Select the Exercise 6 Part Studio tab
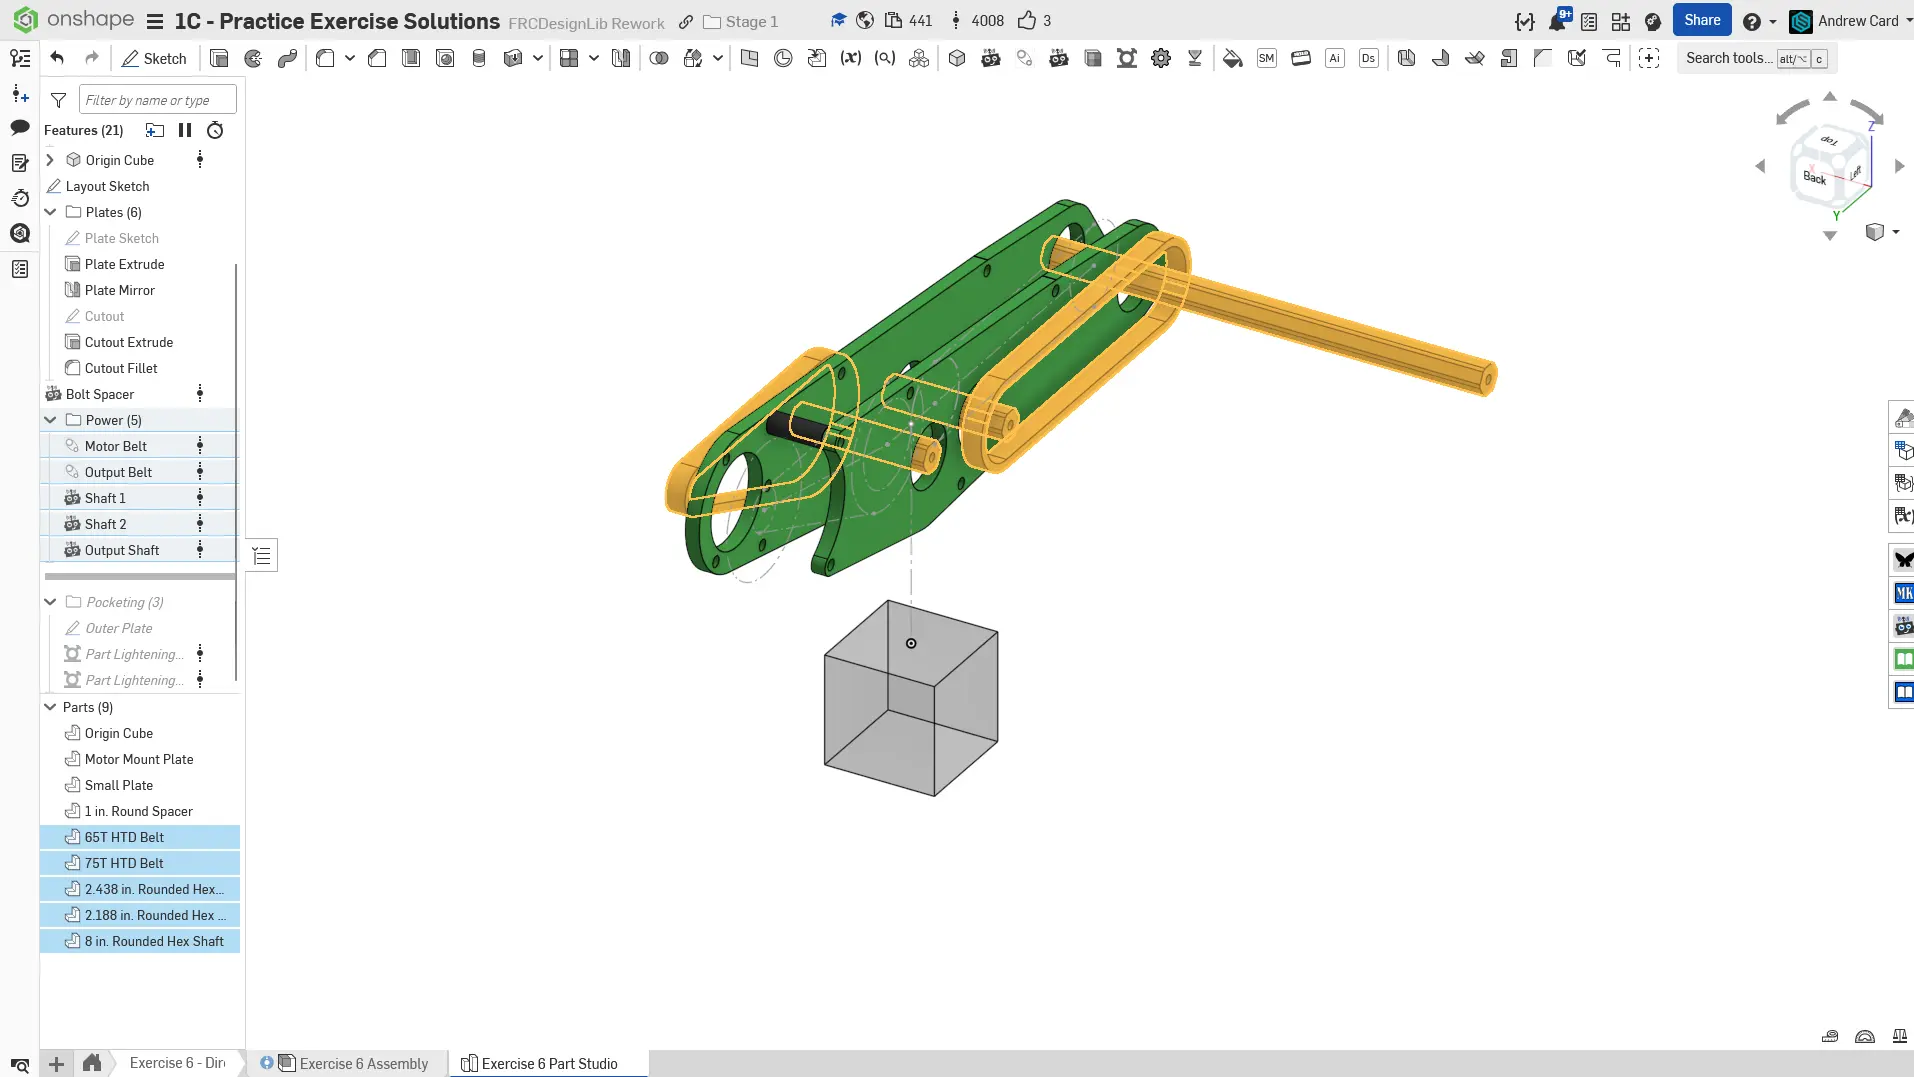The image size is (1914, 1077). [x=549, y=1064]
